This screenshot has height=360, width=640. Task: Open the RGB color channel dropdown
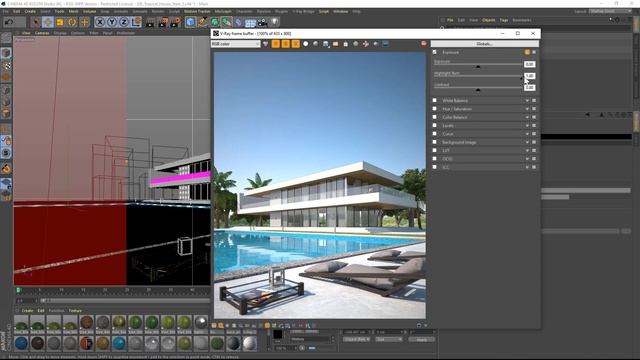tap(236, 44)
